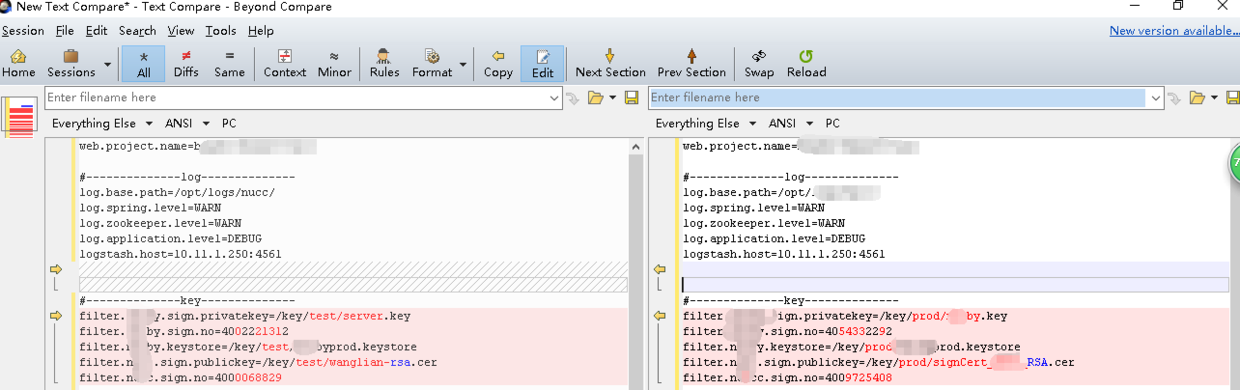Toggle the Same view filter
The image size is (1240, 390).
coord(230,63)
